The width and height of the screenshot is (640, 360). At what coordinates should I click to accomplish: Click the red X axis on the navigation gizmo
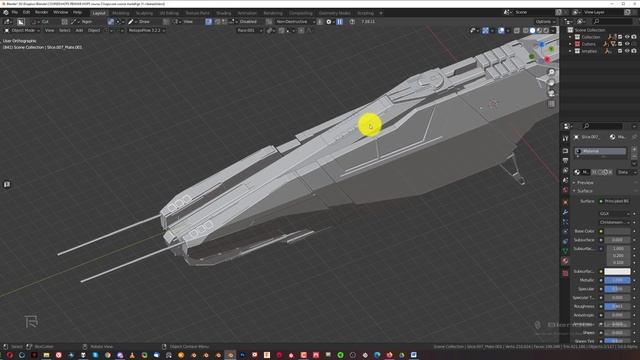pos(547,60)
